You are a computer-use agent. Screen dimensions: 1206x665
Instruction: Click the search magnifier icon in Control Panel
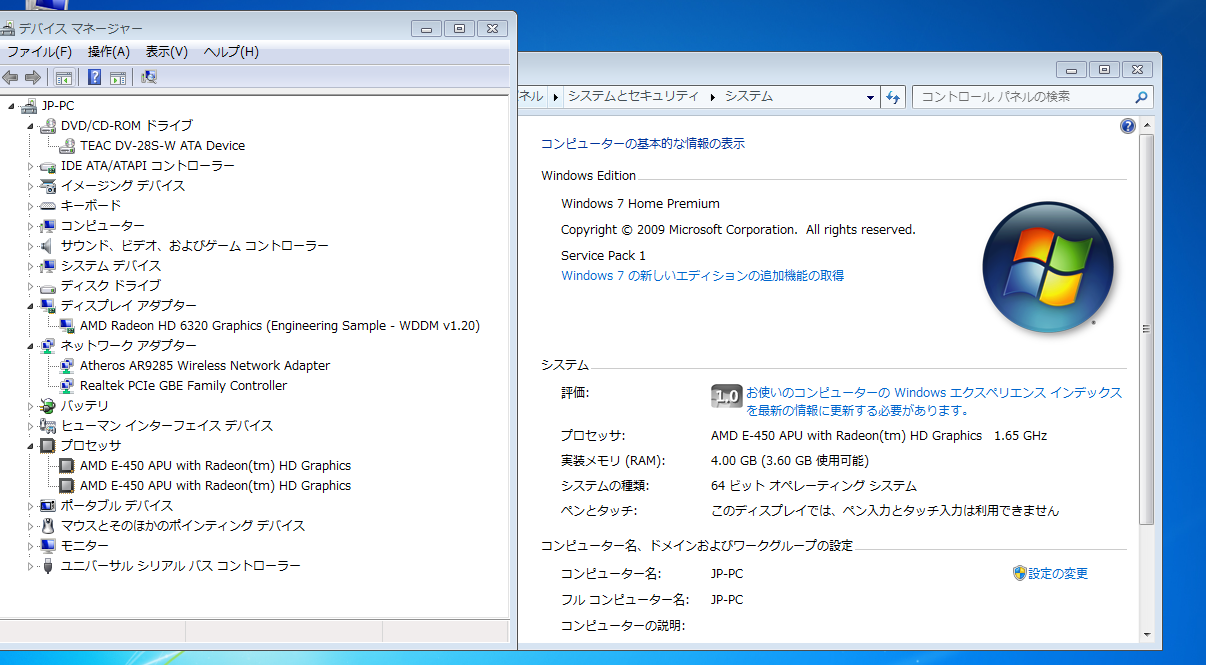tap(1141, 97)
